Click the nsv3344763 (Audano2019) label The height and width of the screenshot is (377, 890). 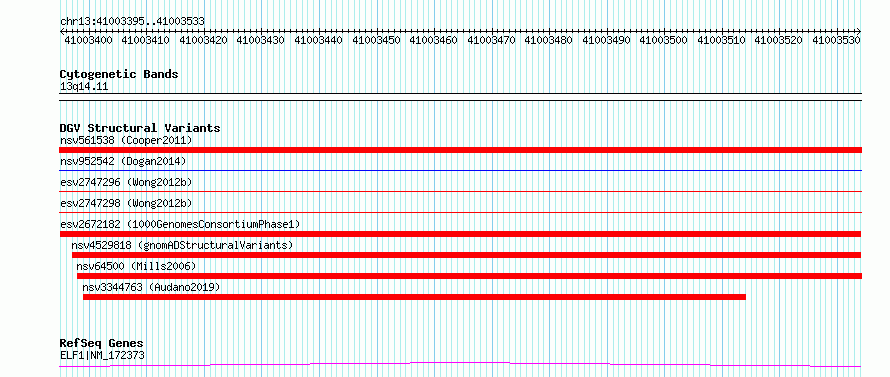tap(151, 287)
